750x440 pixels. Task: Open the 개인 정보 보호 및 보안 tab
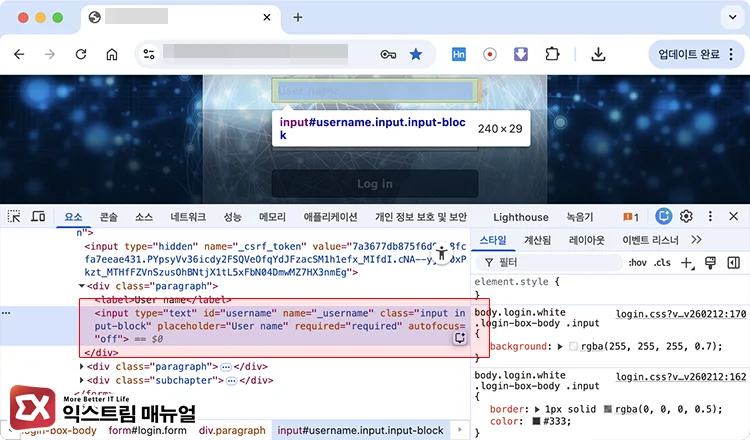pos(420,217)
